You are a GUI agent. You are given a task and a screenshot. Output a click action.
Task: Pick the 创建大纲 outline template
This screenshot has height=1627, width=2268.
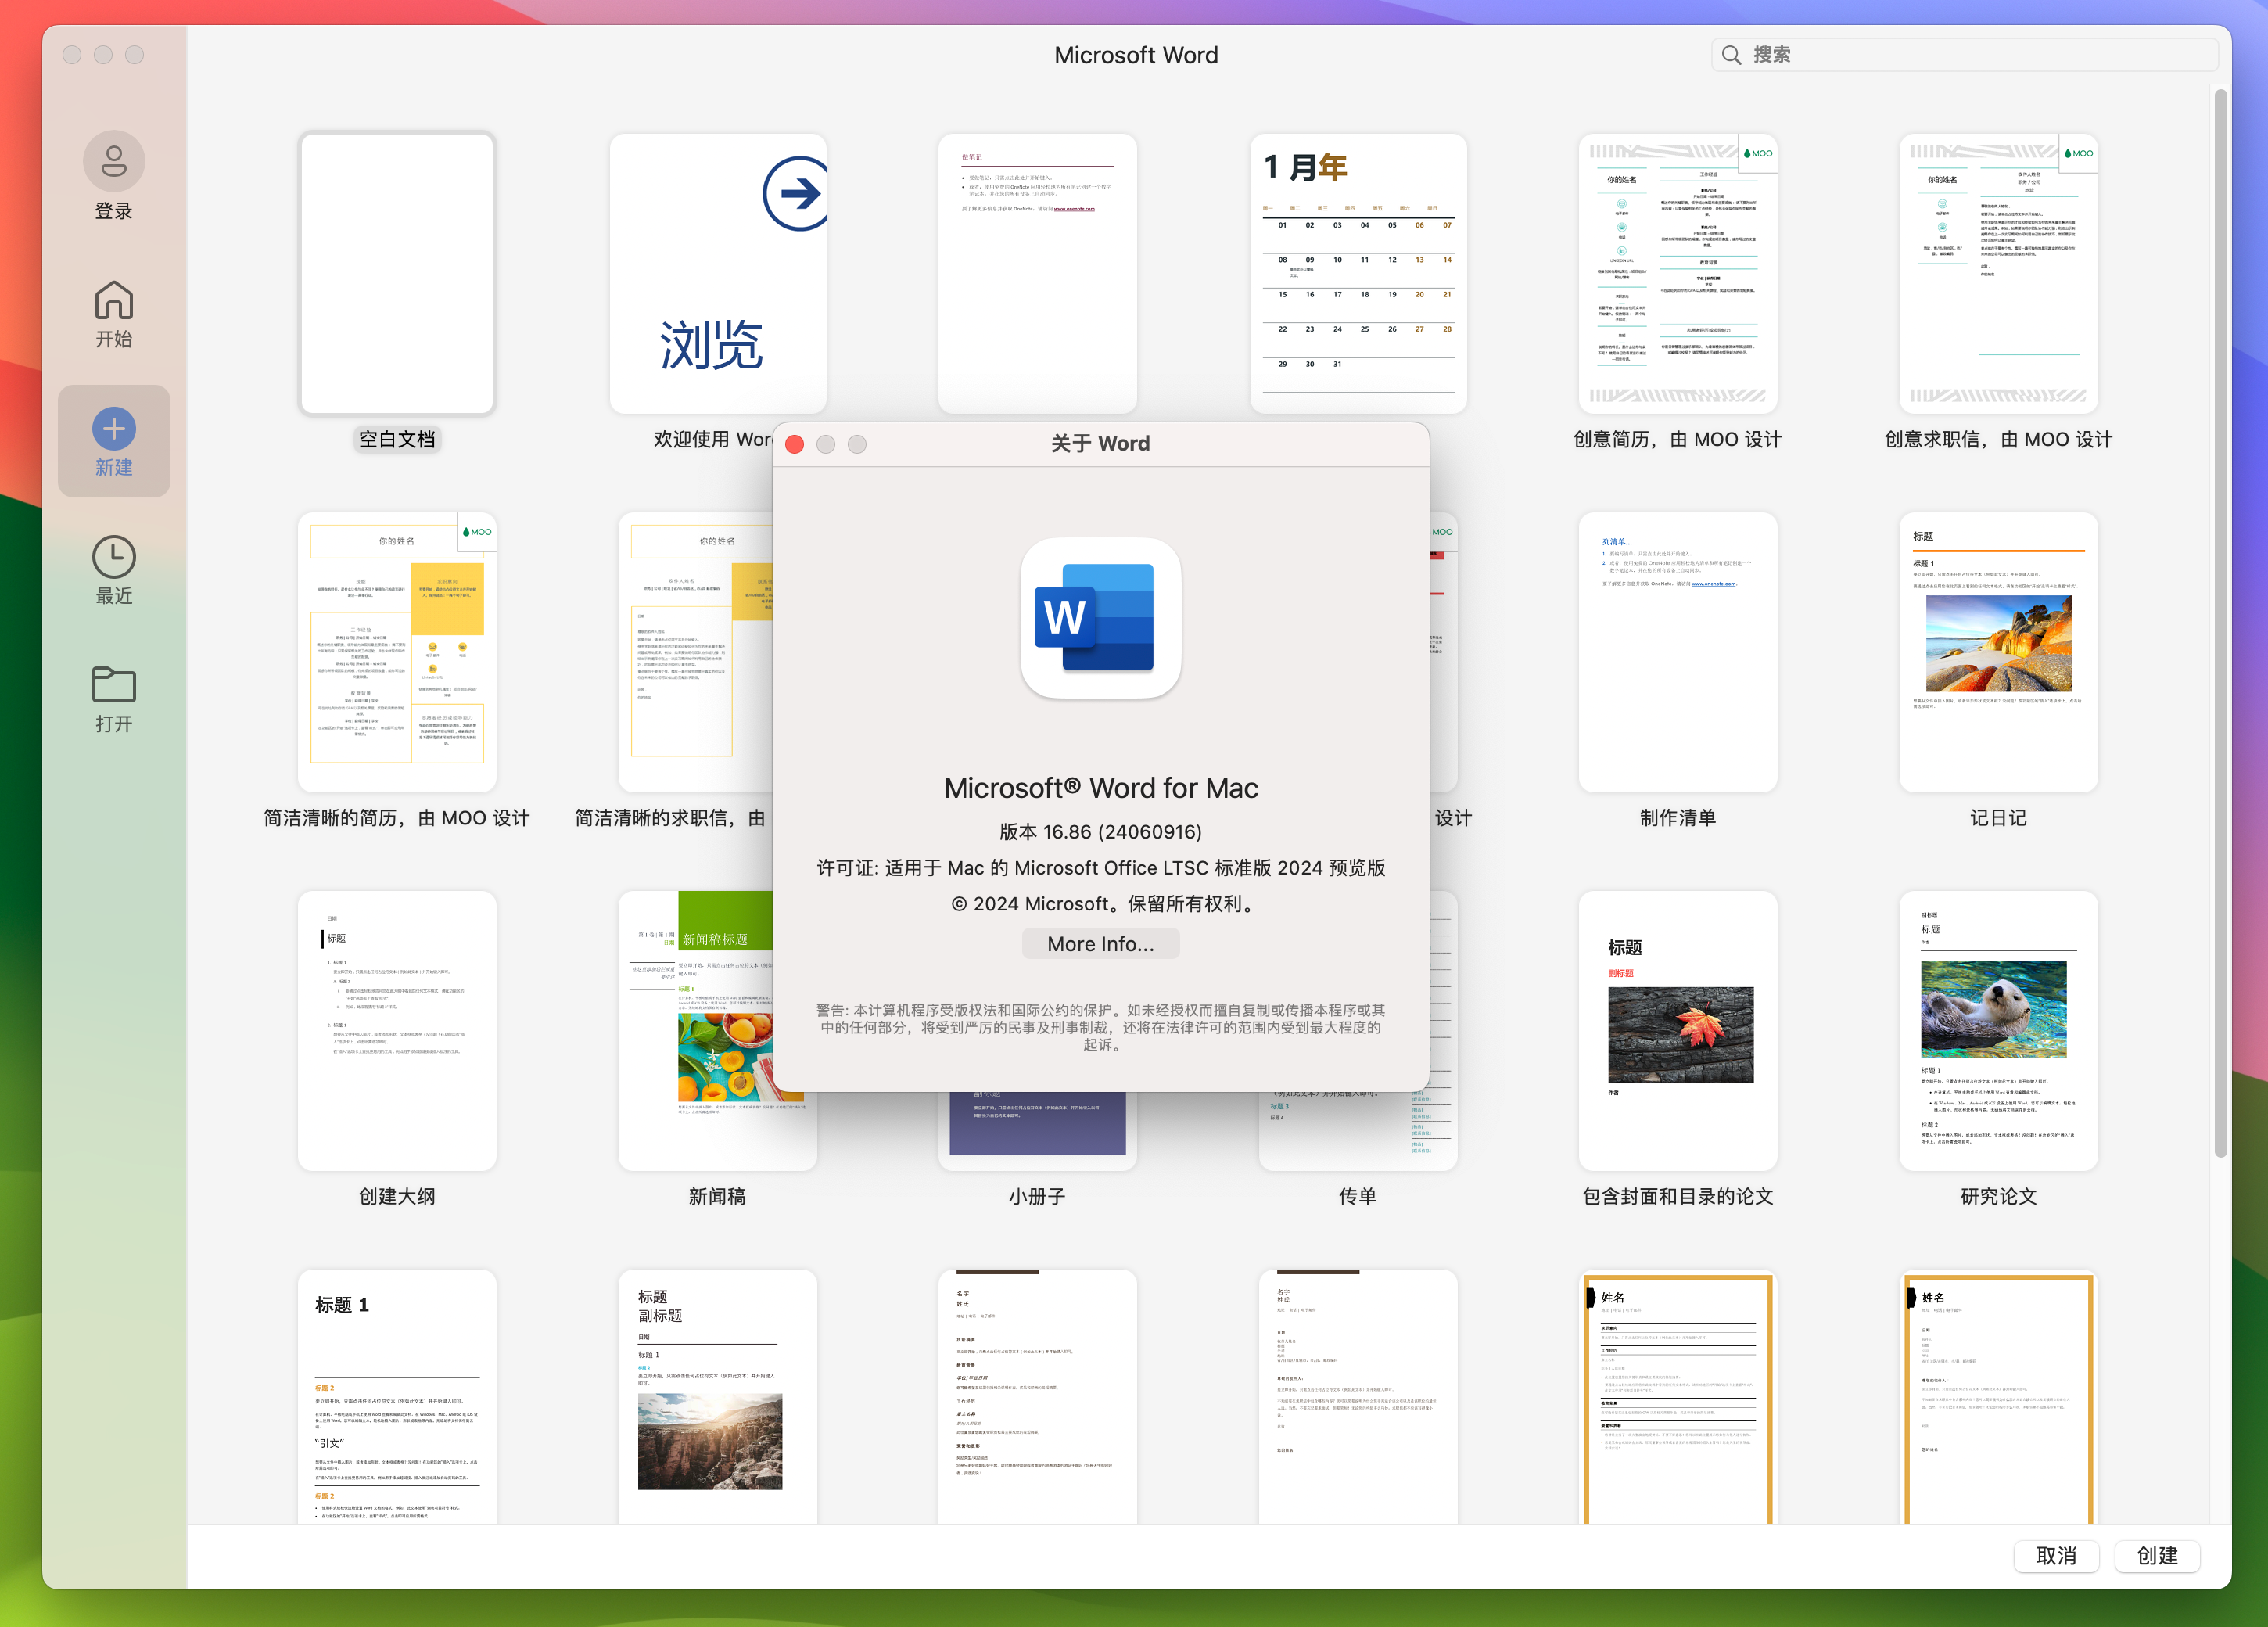point(397,1031)
